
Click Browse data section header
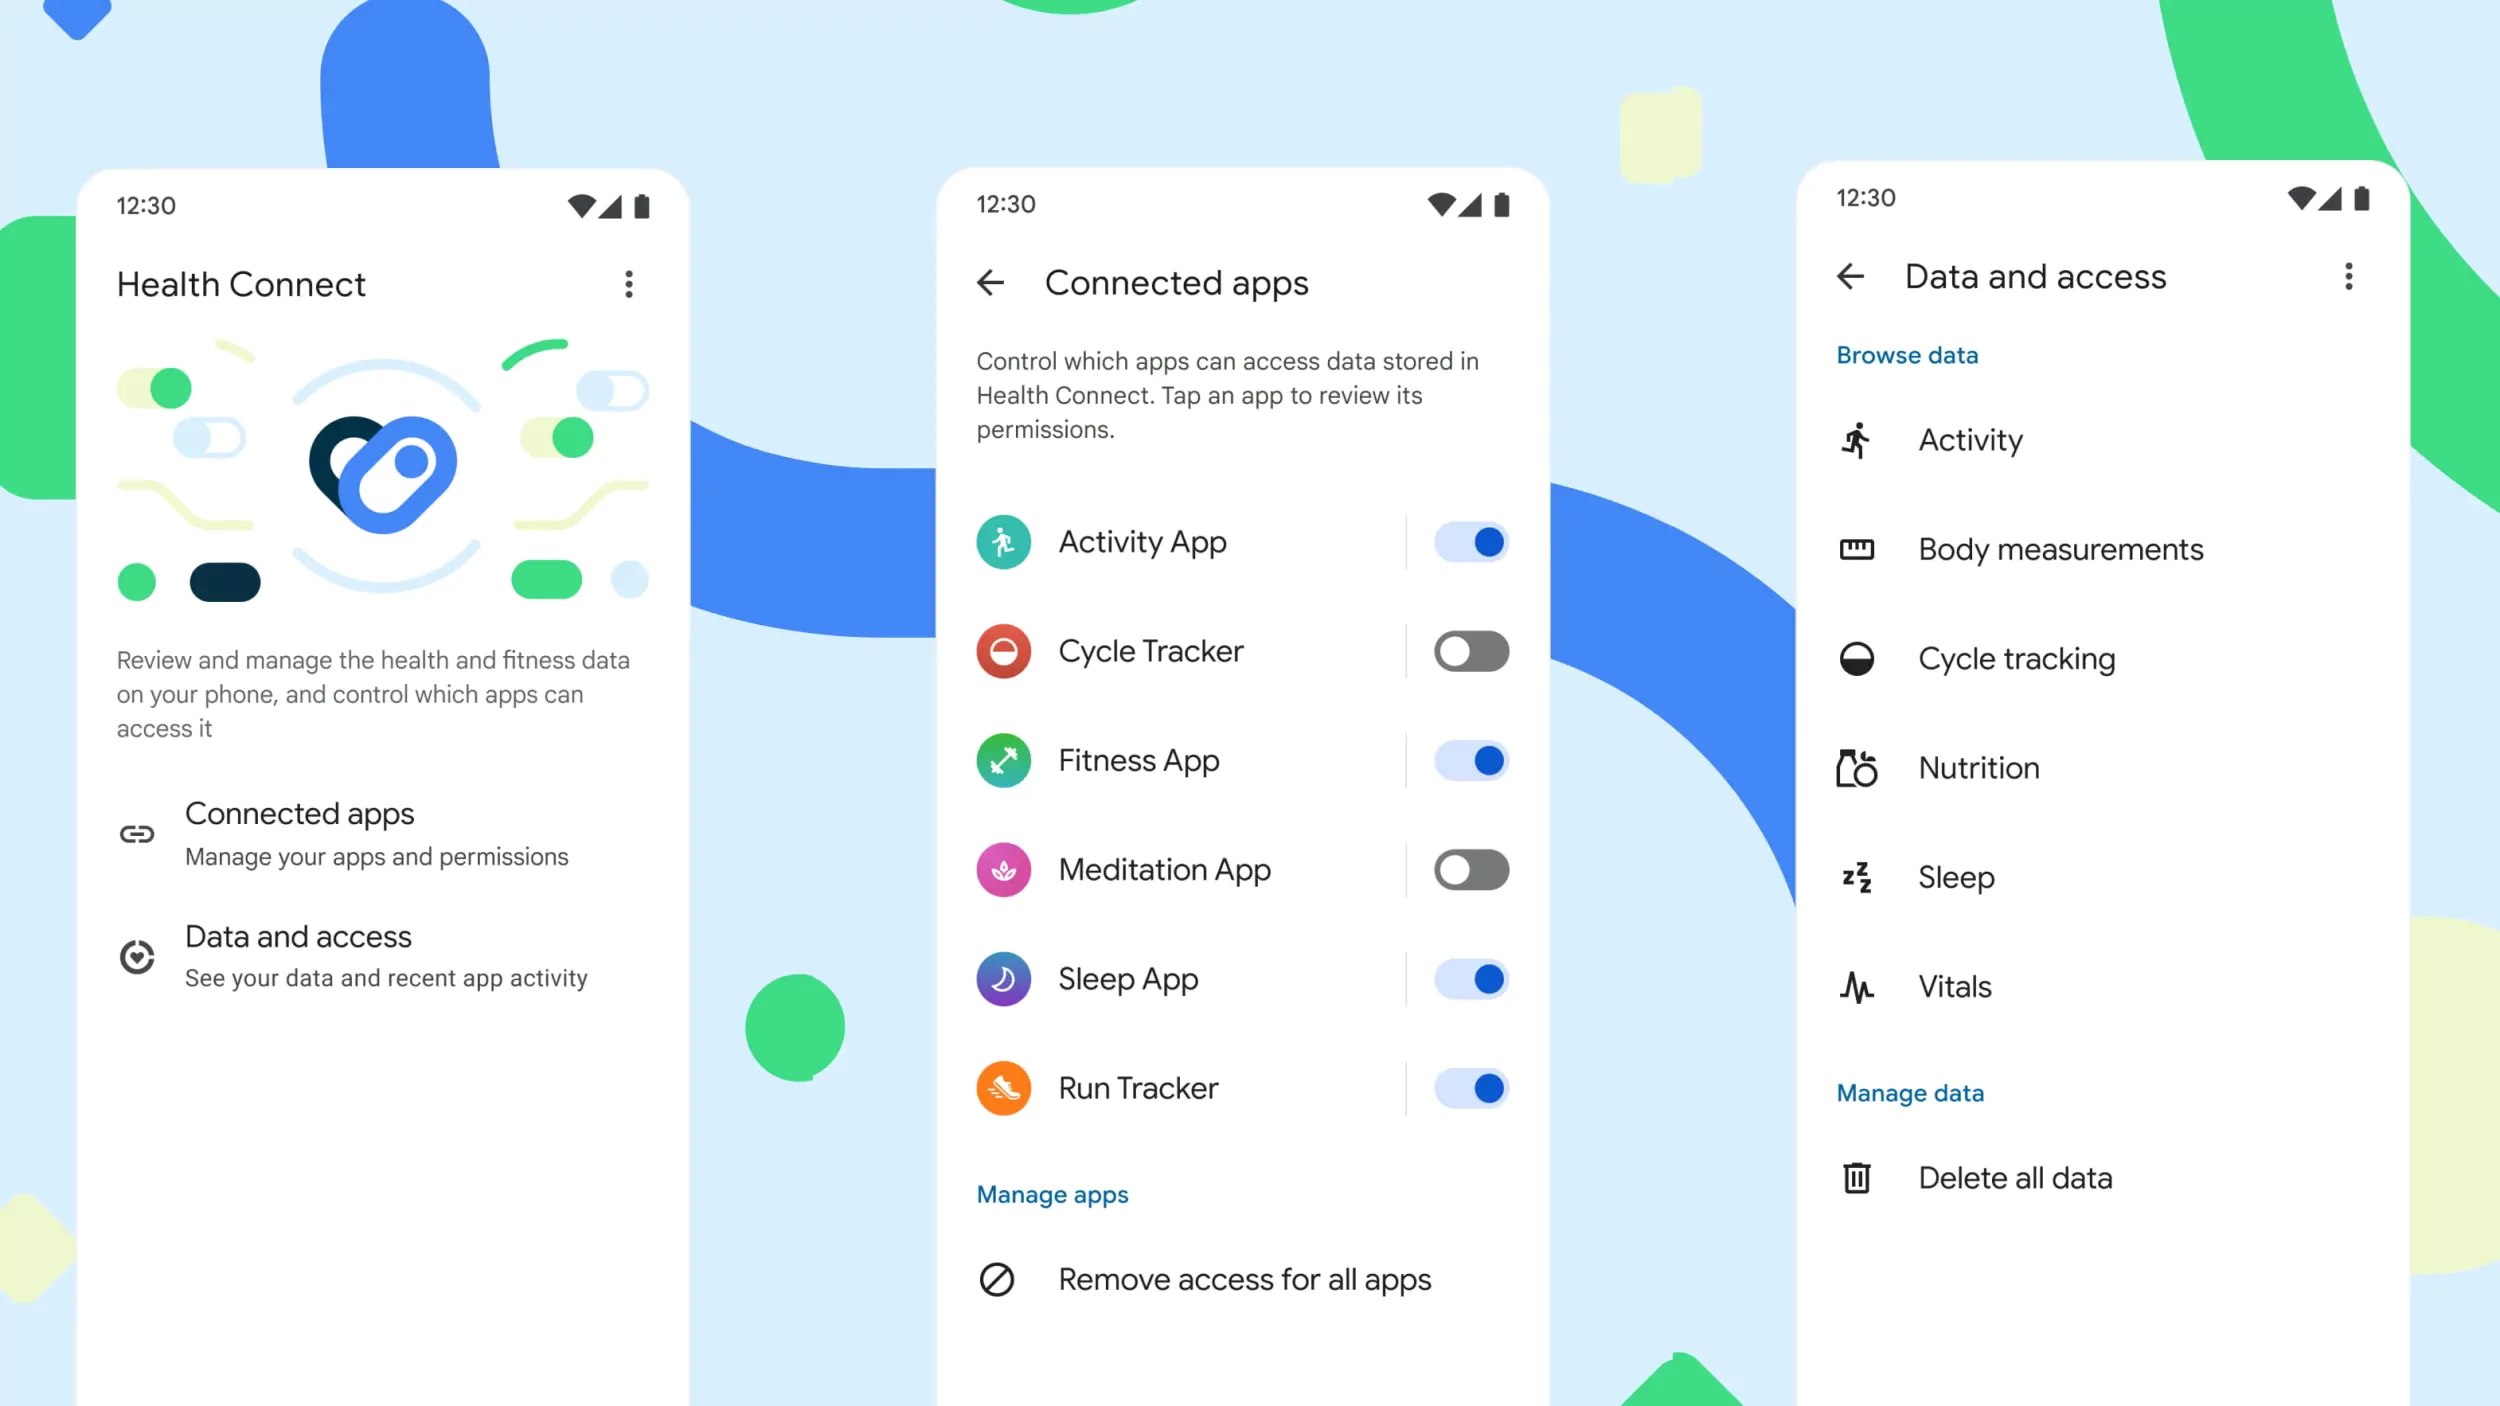(x=1908, y=355)
